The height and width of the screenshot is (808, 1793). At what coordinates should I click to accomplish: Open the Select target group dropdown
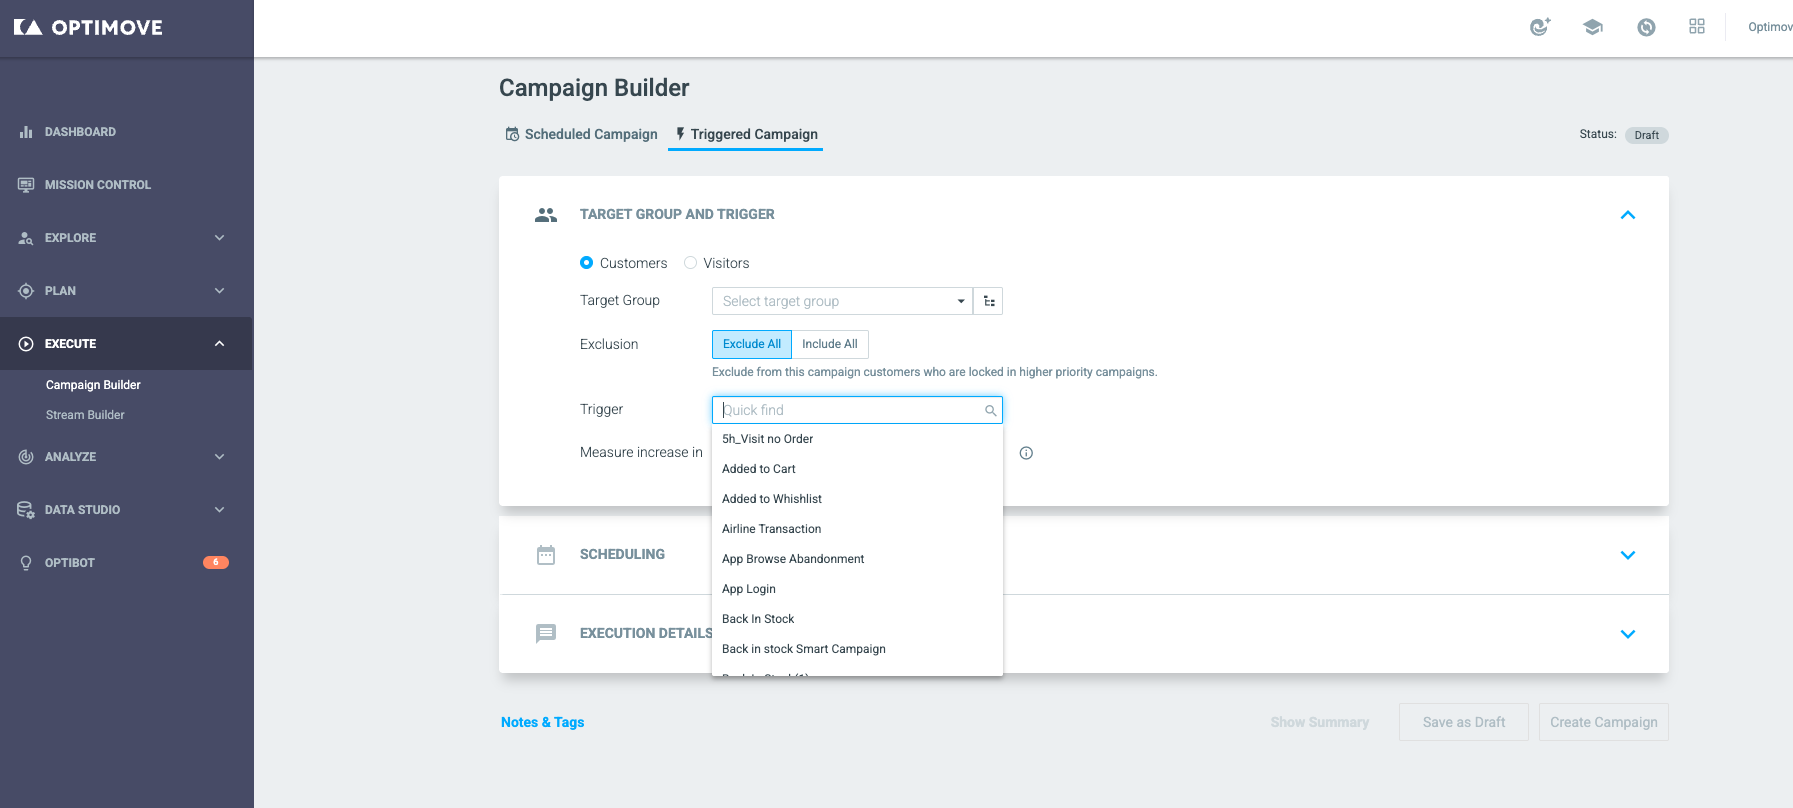coord(841,301)
